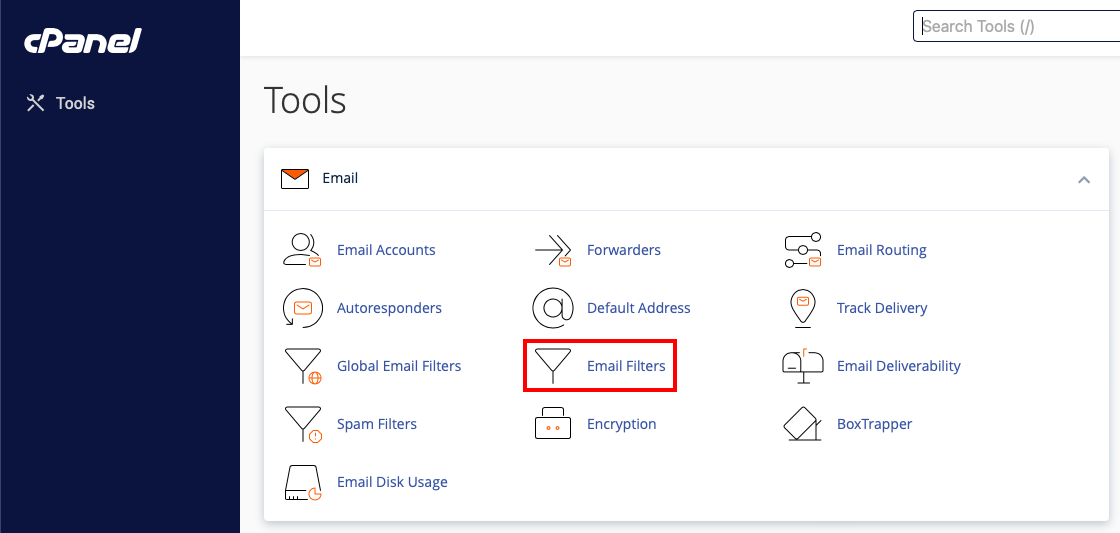Open the Encryption link
The image size is (1120, 533).
coord(621,424)
